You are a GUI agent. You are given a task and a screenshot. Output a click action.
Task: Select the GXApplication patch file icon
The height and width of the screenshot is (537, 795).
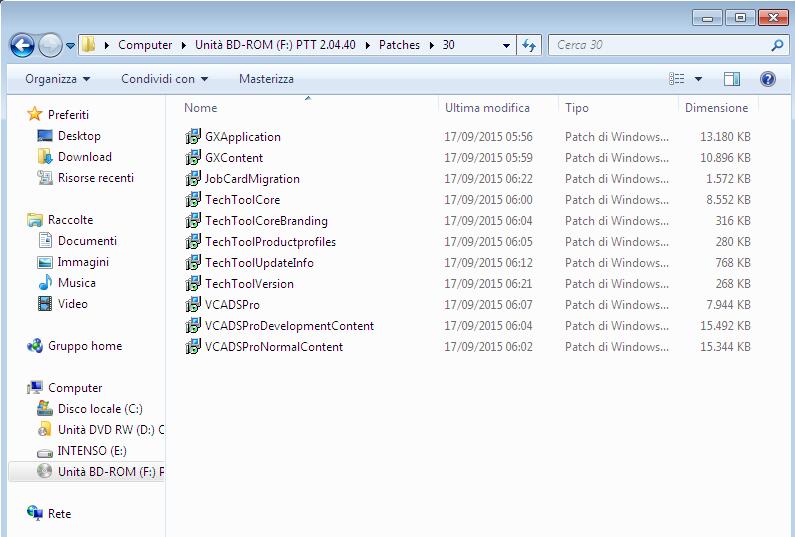(x=193, y=136)
